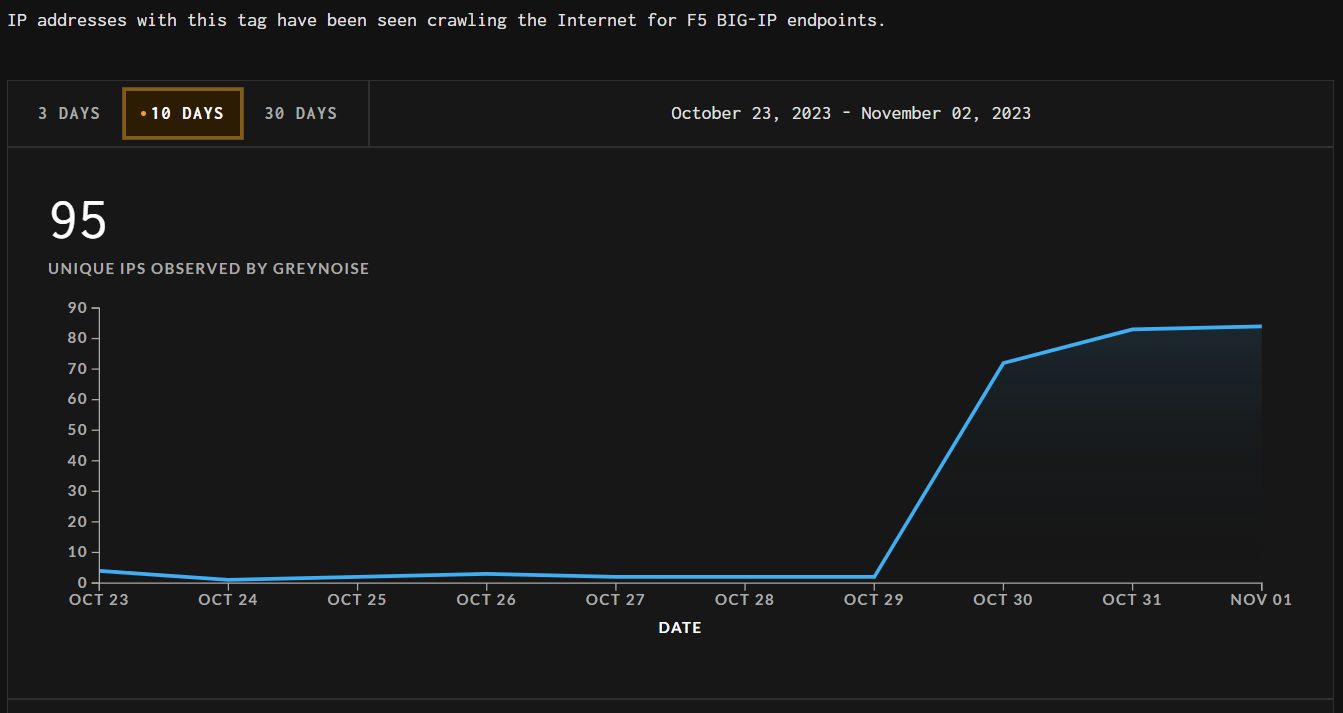Click the line data point at Oct 30
Screen dimensions: 1343x713
tap(1003, 363)
